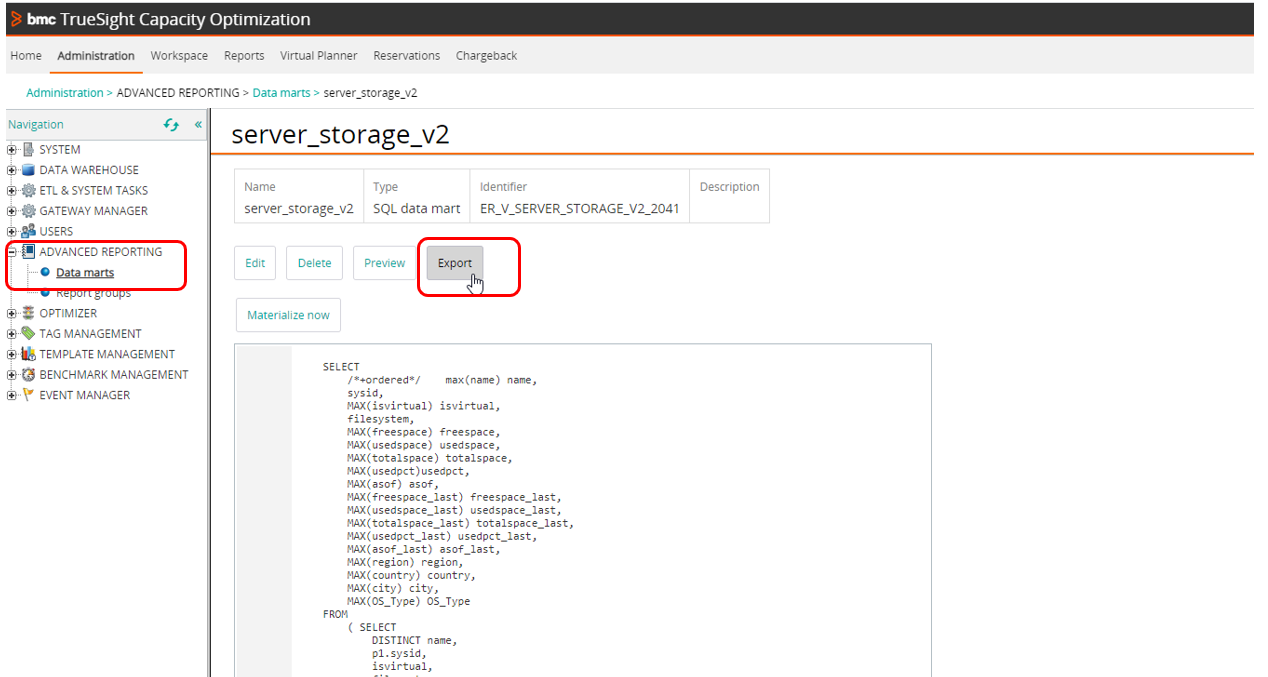Refresh the Navigation tree with the arrows icon
1268x677 pixels.
coord(171,125)
